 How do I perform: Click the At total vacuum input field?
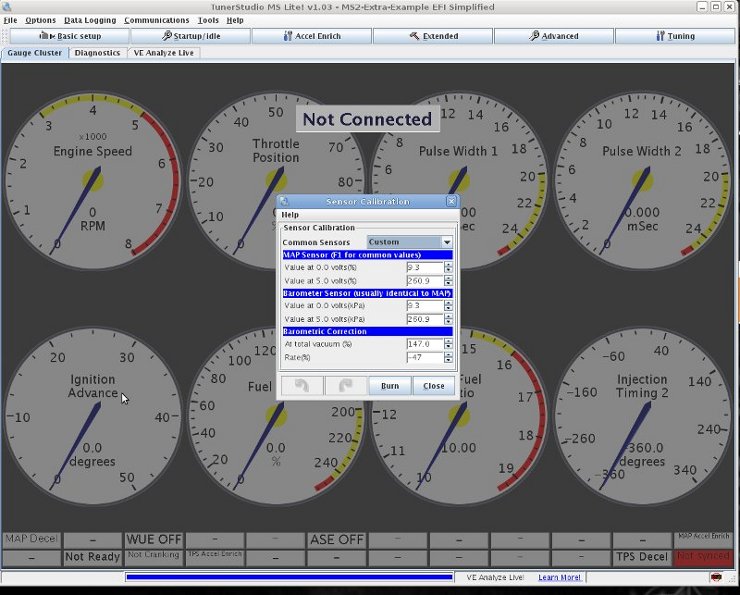coord(424,344)
